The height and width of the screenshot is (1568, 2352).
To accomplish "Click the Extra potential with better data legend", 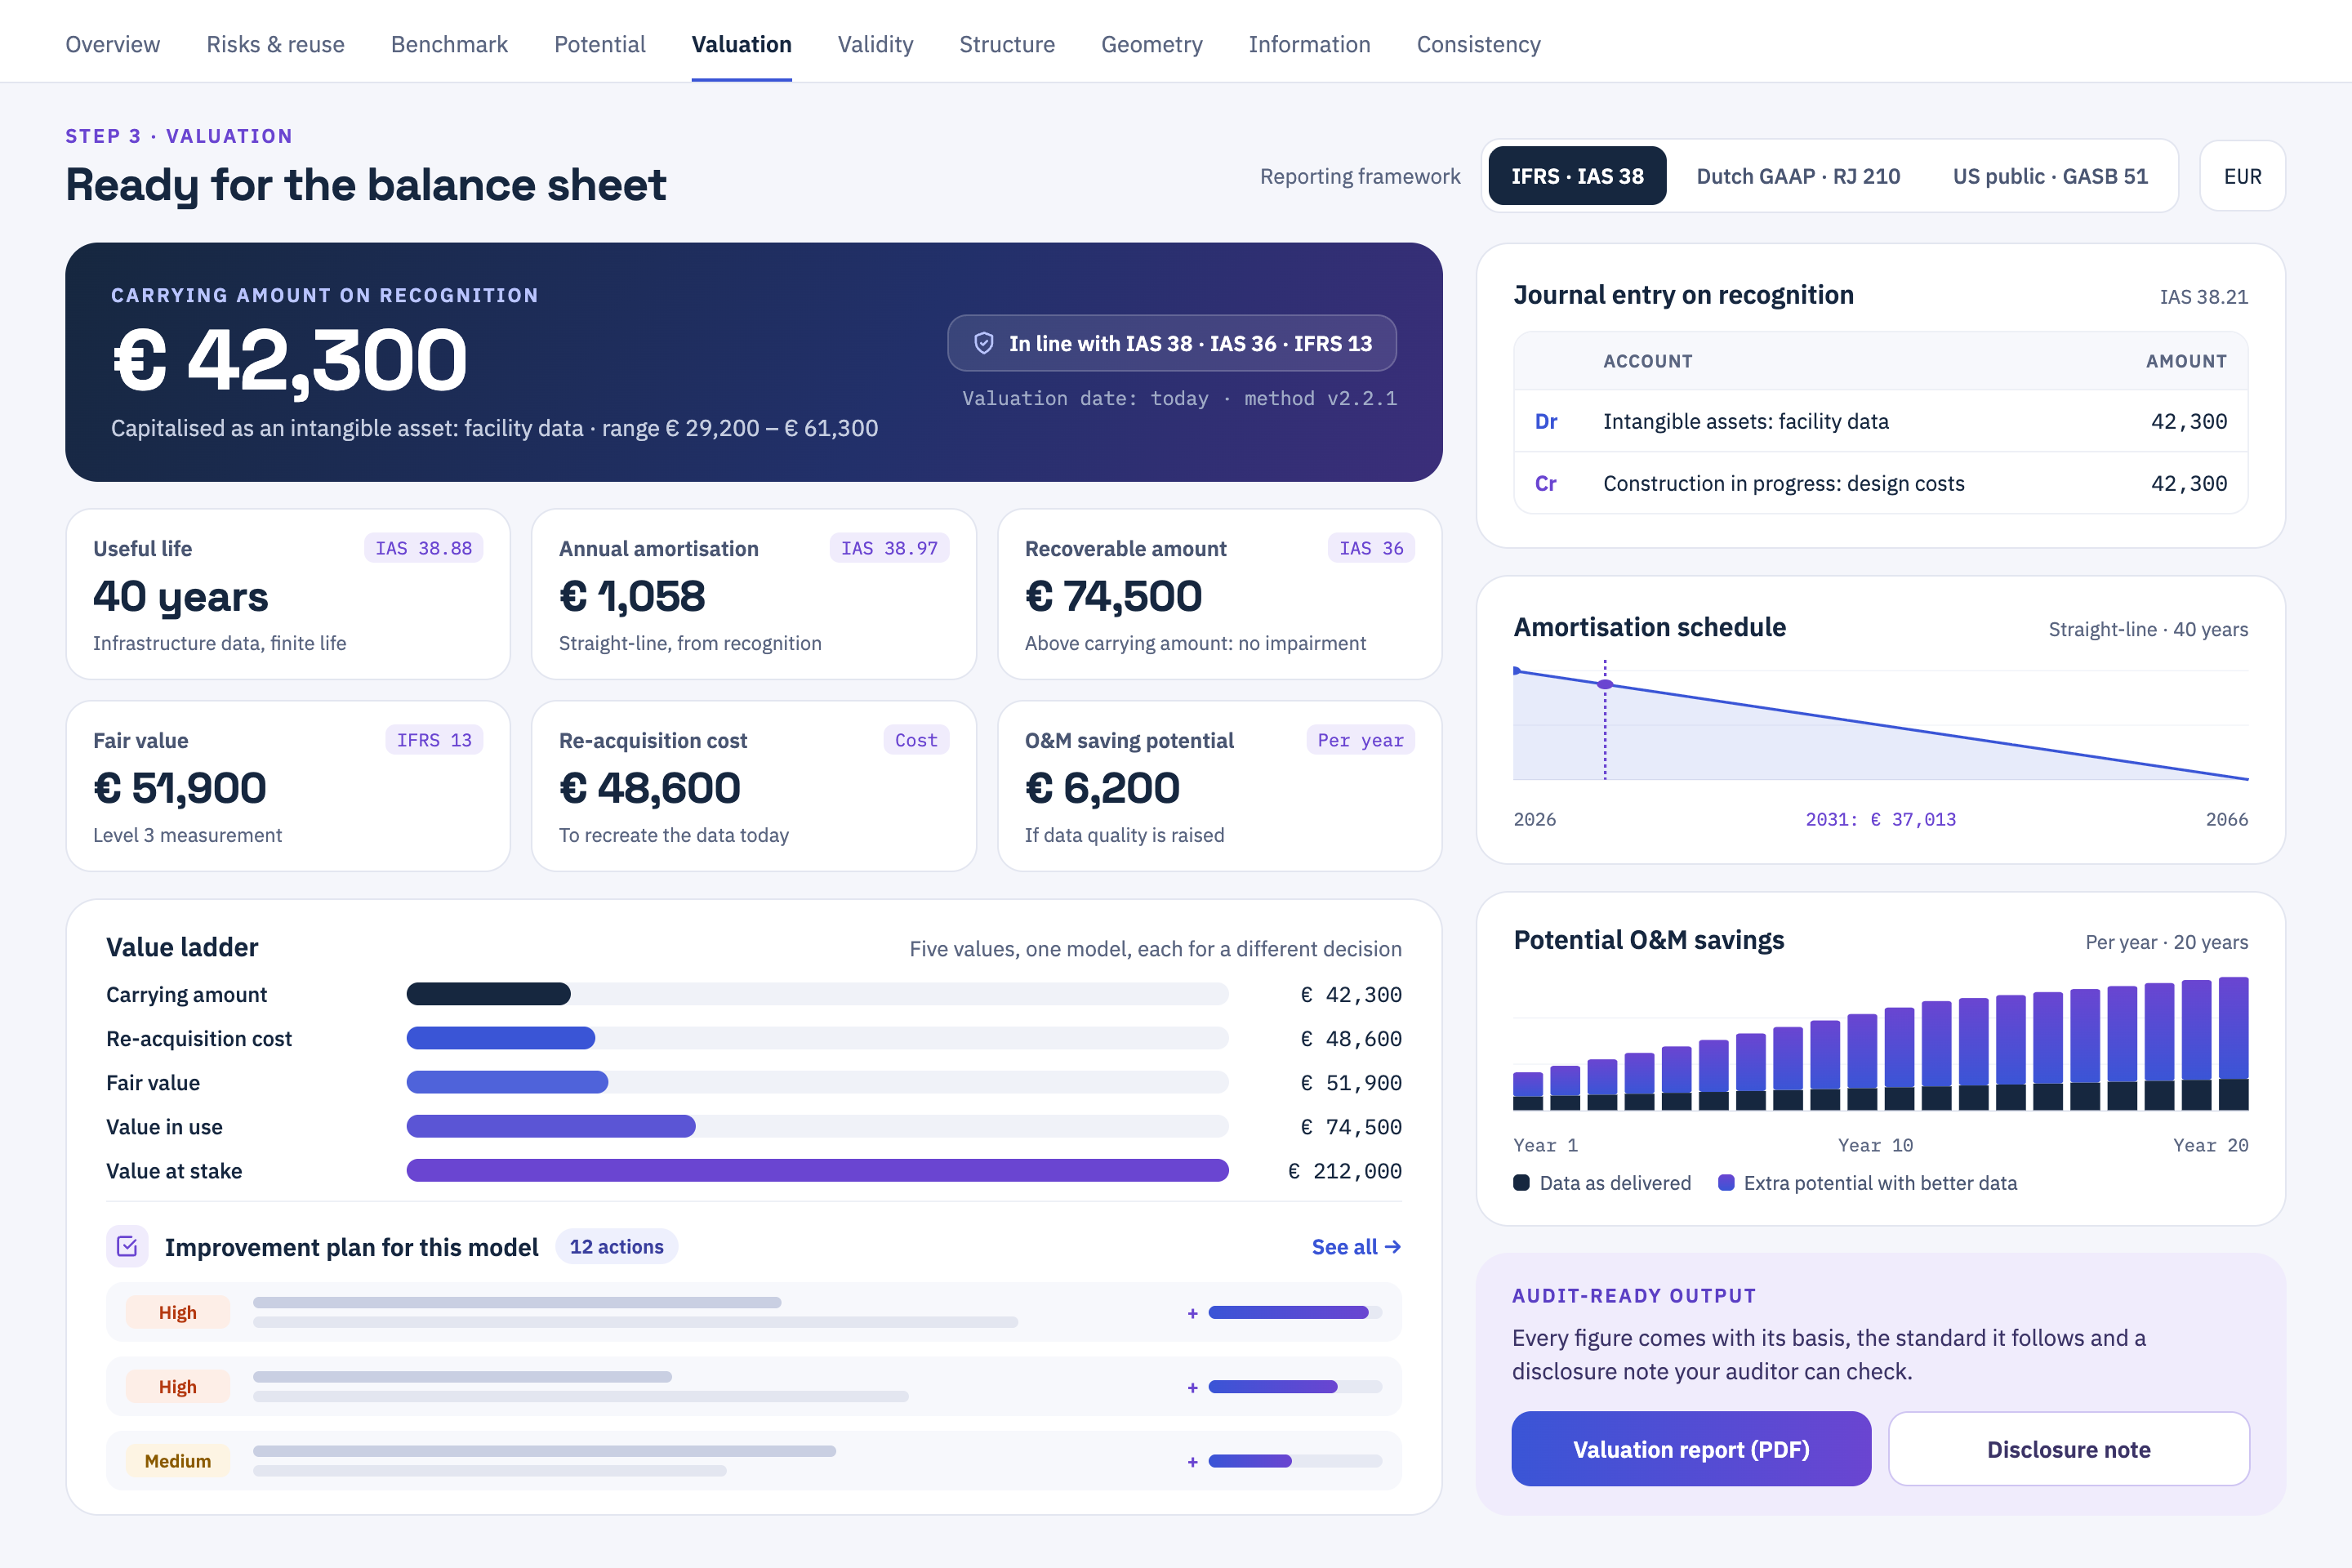I will 1867,1183.
